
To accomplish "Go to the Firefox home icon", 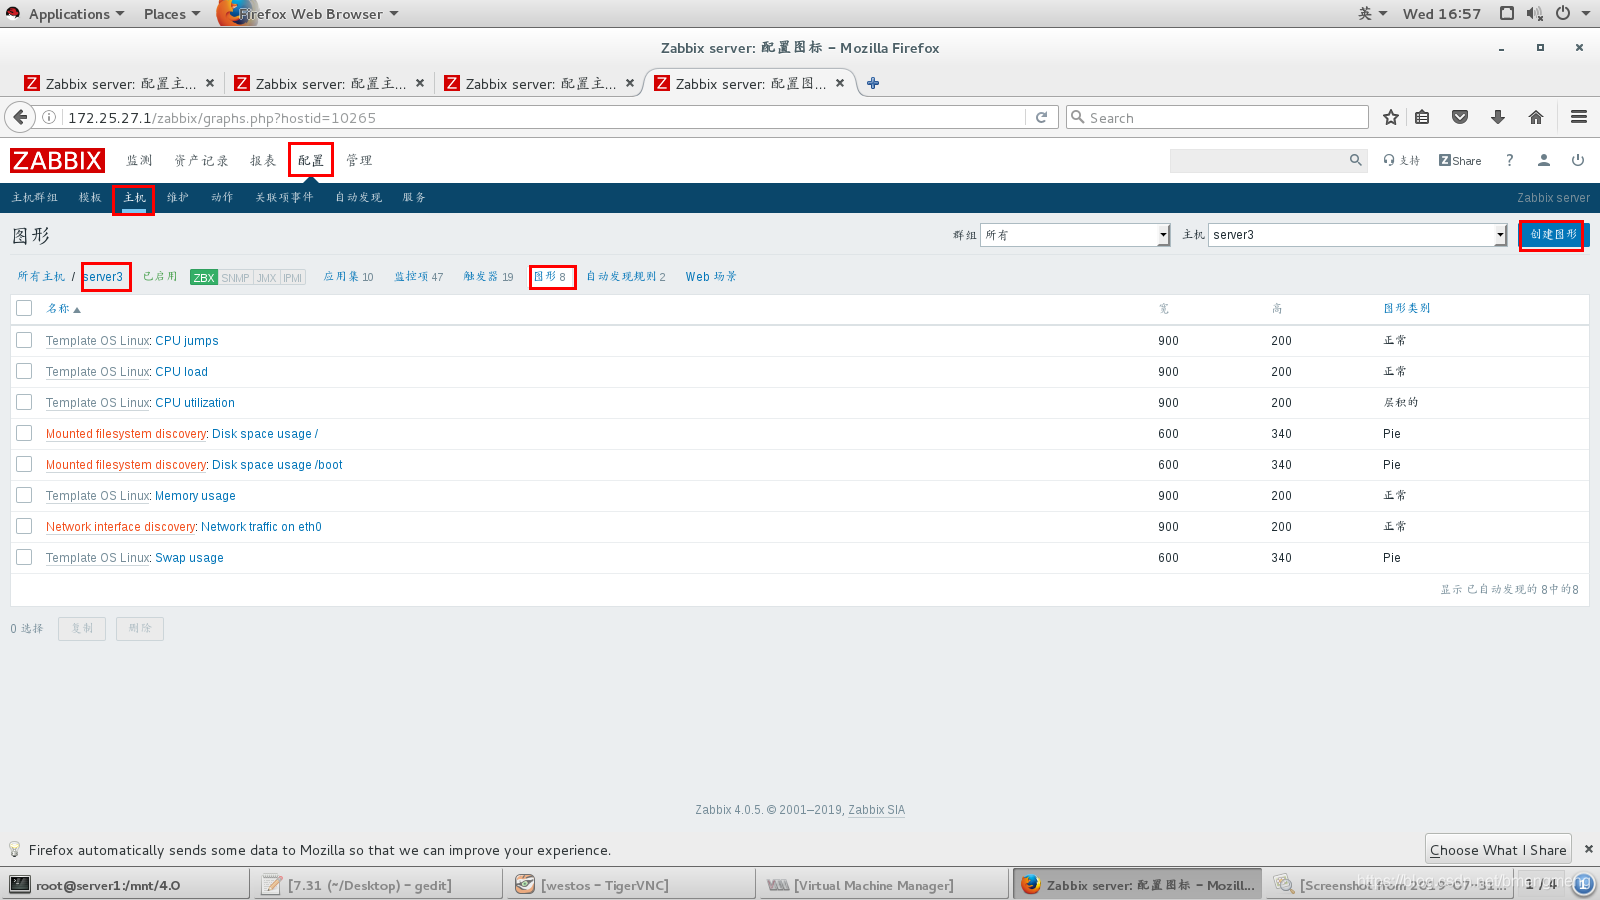I will click(1536, 117).
